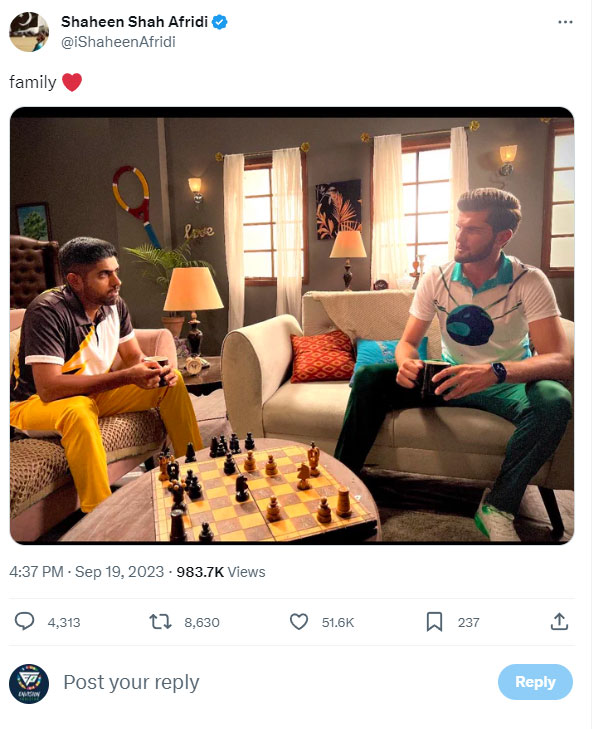View the 983.7K Views analytics

click(221, 572)
